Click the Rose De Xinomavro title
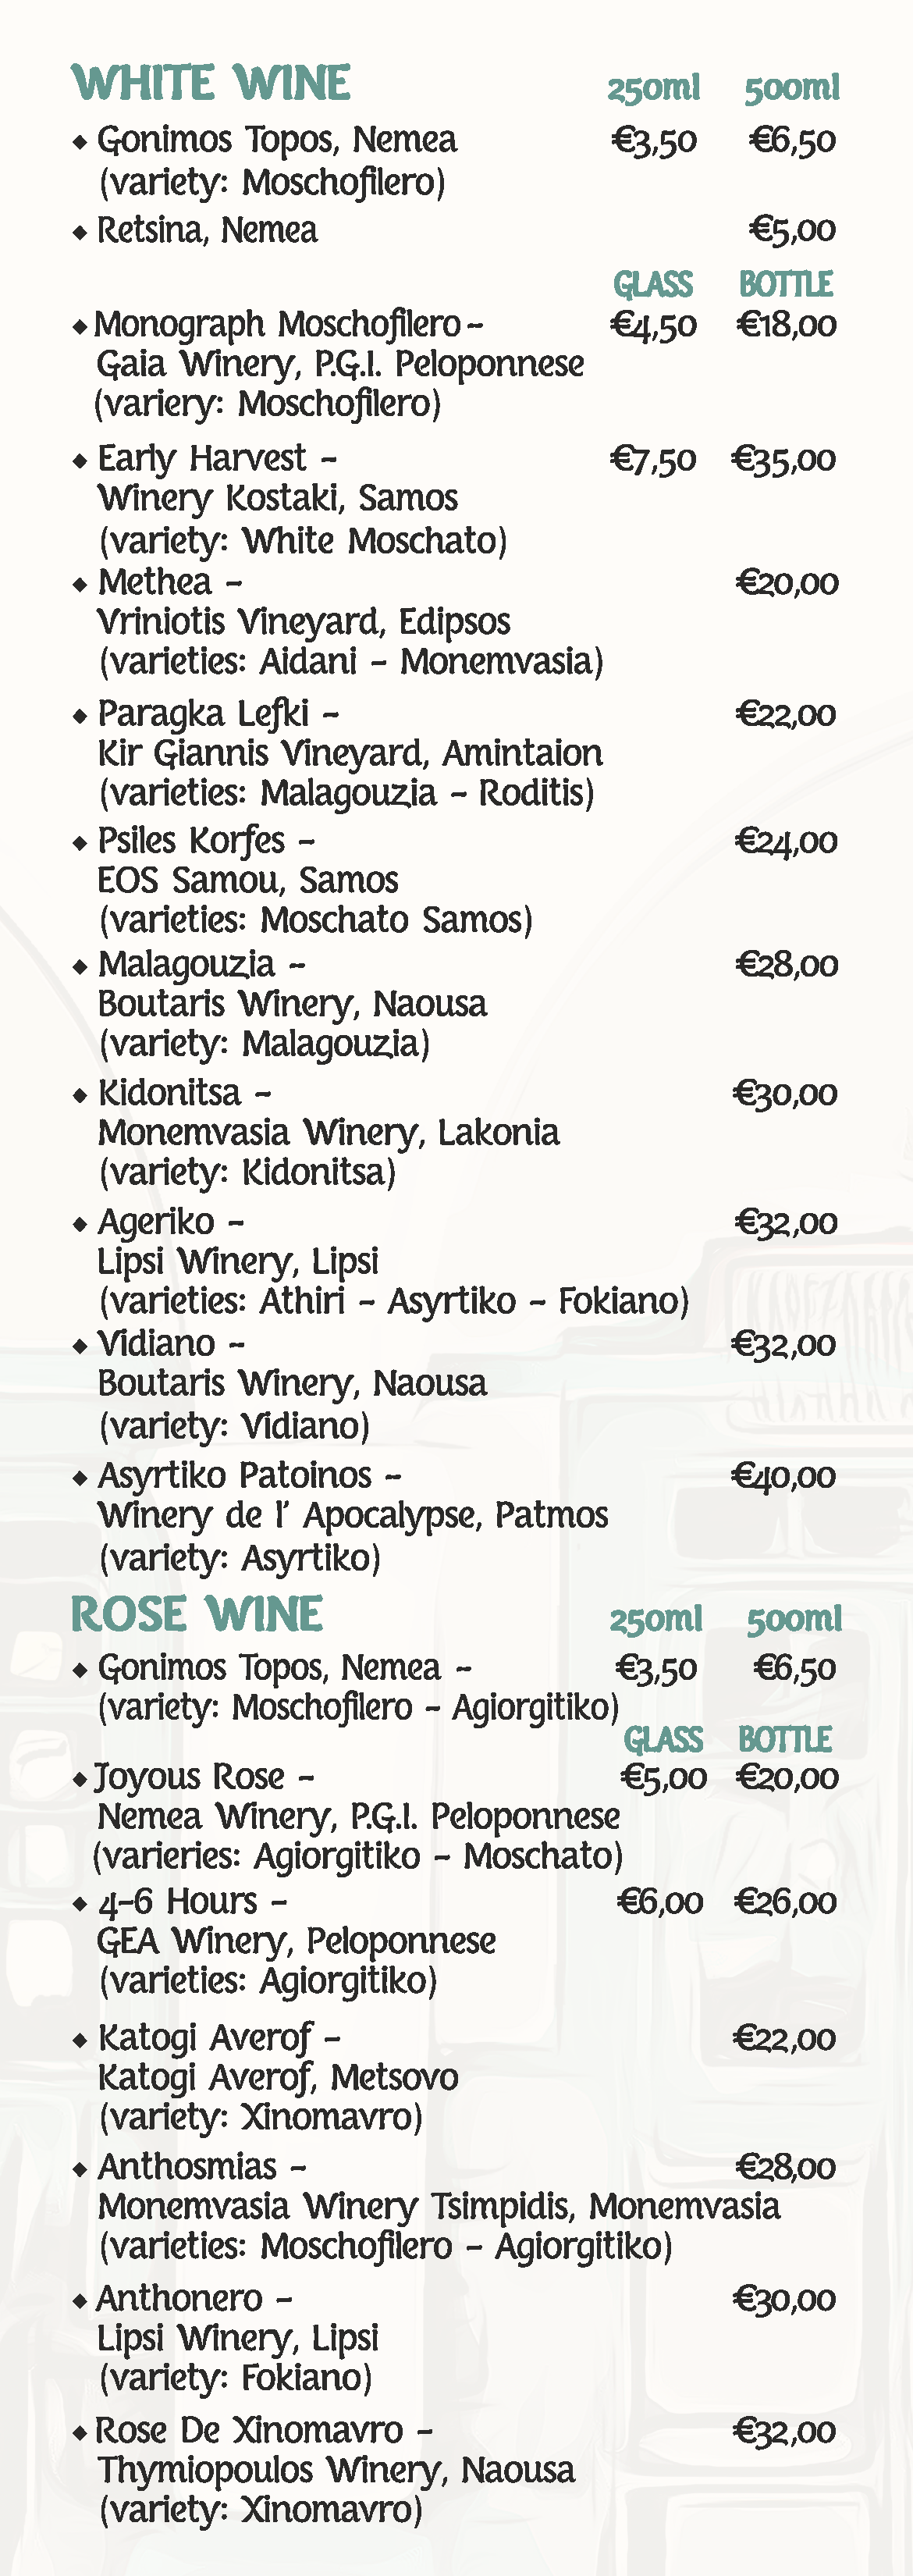Screen dimensions: 913x2576 249,2430
